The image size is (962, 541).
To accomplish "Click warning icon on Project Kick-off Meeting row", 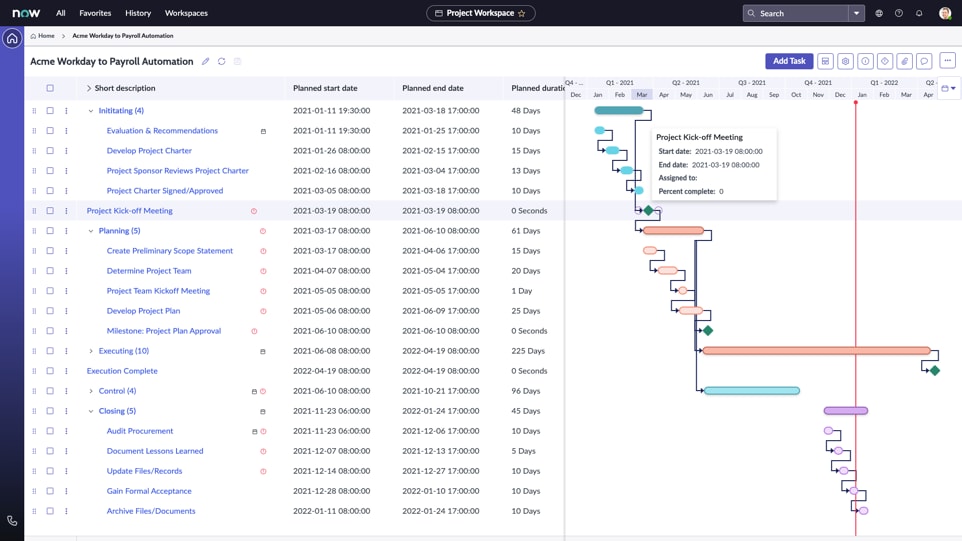I will [254, 211].
